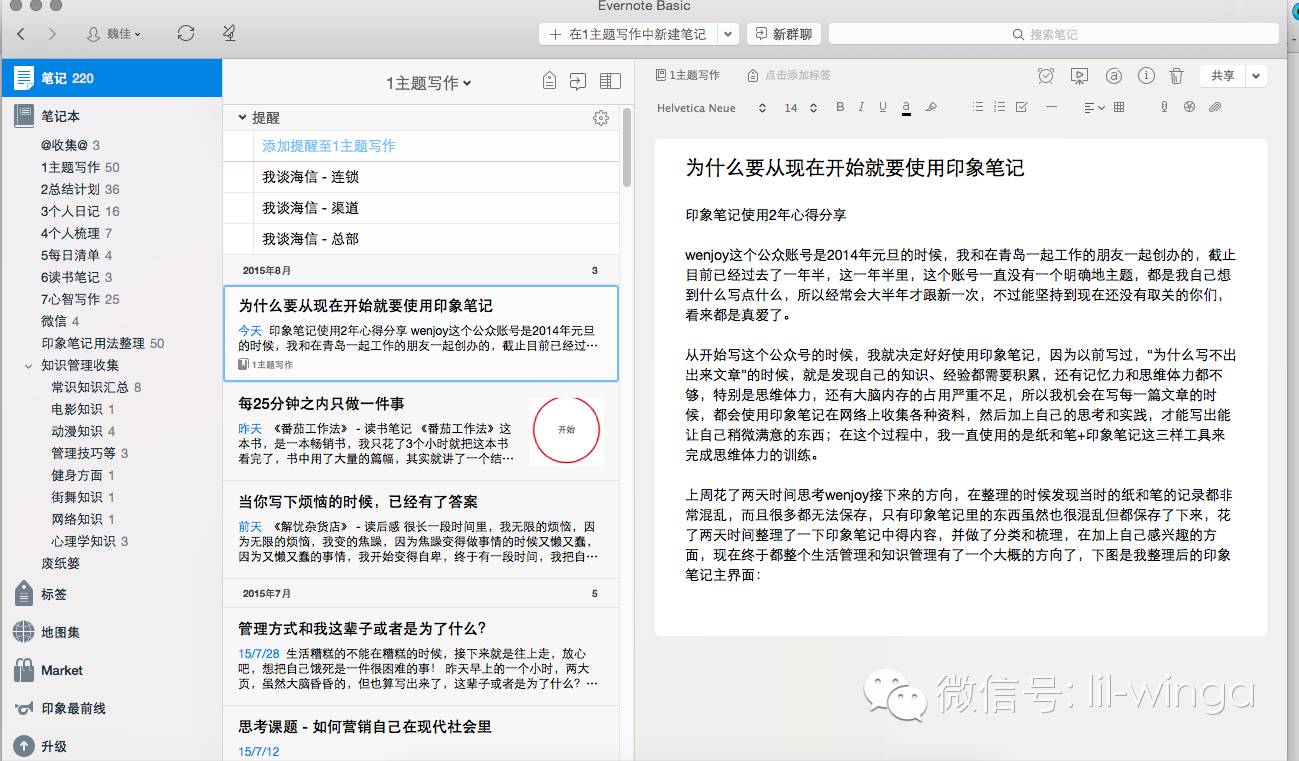Select 笔记 220 in the sidebar

click(x=111, y=78)
